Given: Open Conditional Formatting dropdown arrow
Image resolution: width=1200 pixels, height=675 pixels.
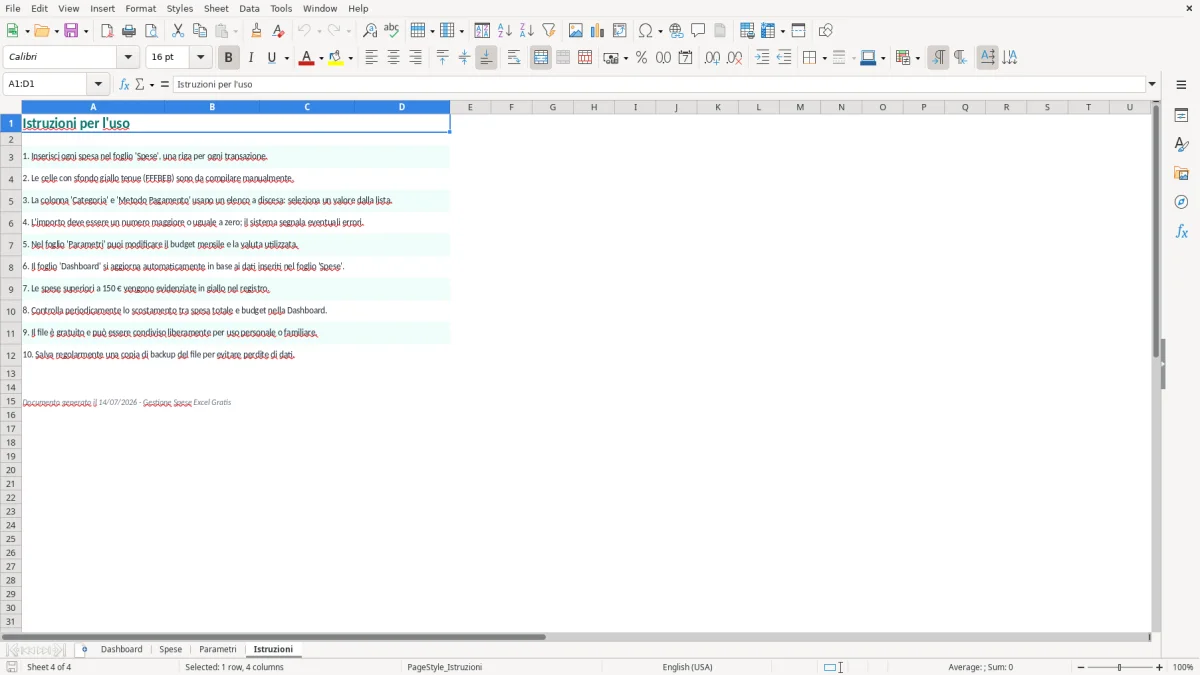Looking at the screenshot, I should coord(917,58).
